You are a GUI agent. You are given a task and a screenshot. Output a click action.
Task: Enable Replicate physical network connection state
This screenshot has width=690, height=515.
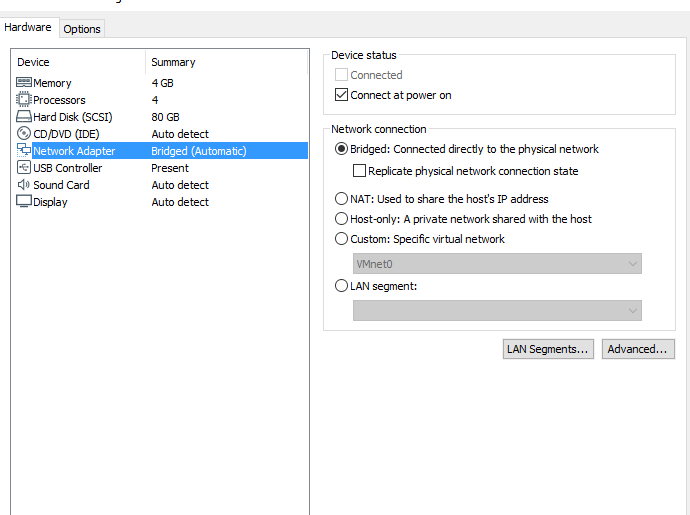click(x=359, y=170)
